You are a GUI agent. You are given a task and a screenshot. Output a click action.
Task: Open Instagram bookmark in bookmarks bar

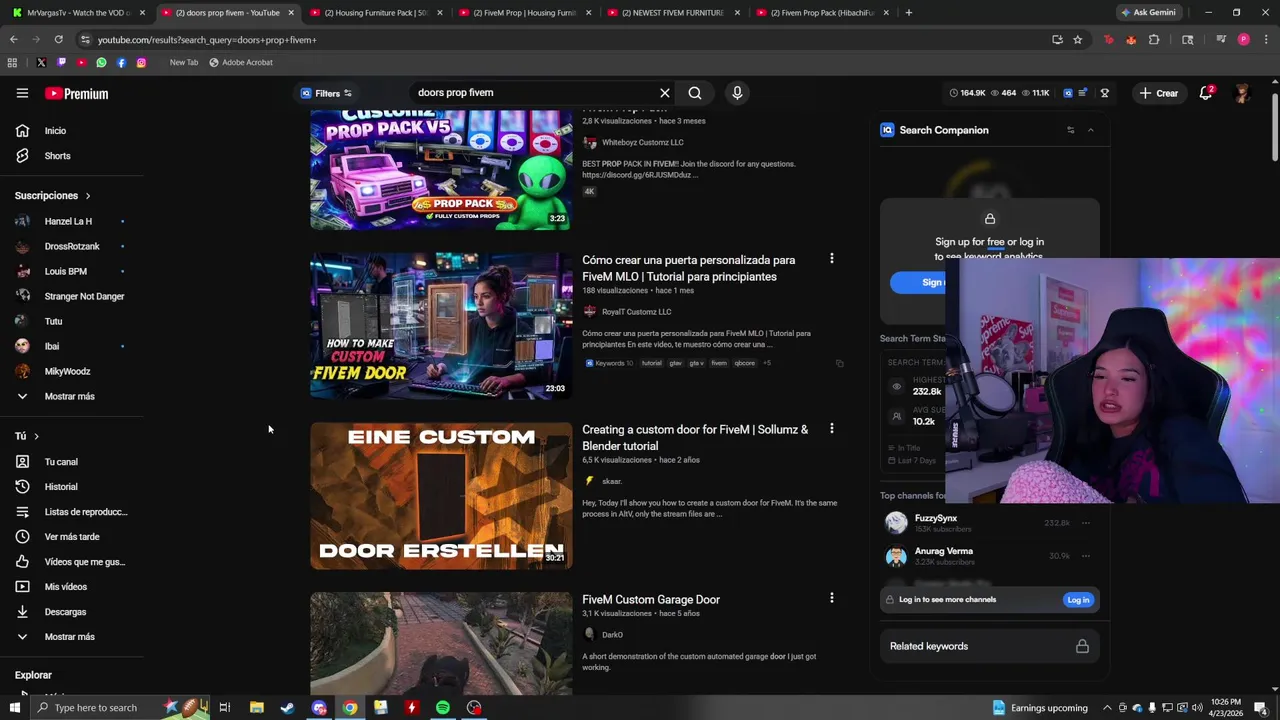click(x=141, y=62)
